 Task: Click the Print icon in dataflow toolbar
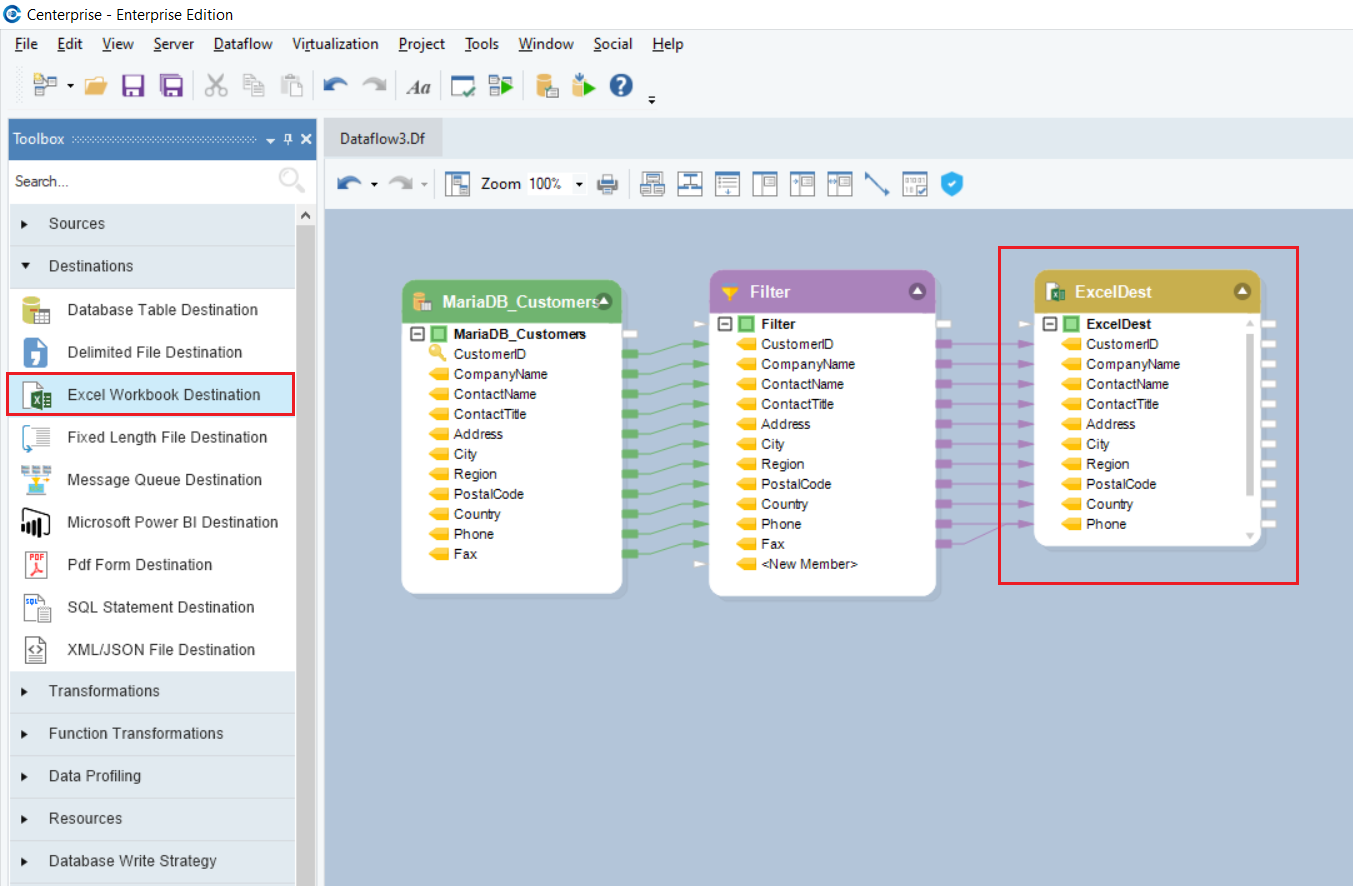[x=607, y=184]
